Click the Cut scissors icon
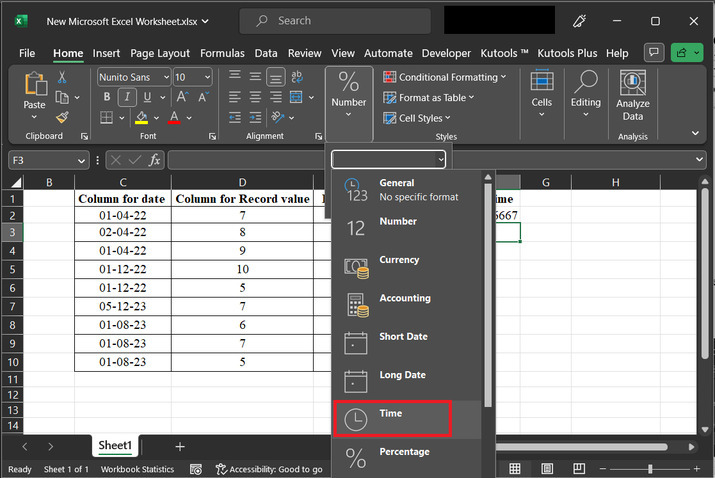 coord(62,77)
